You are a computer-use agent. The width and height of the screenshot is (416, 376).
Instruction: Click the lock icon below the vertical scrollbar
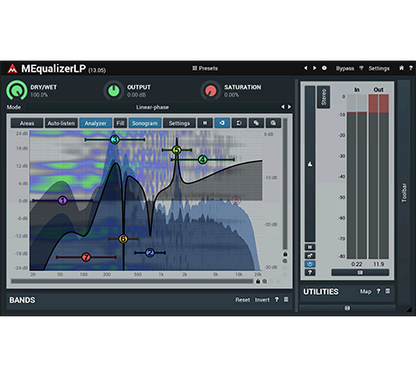coord(285,254)
